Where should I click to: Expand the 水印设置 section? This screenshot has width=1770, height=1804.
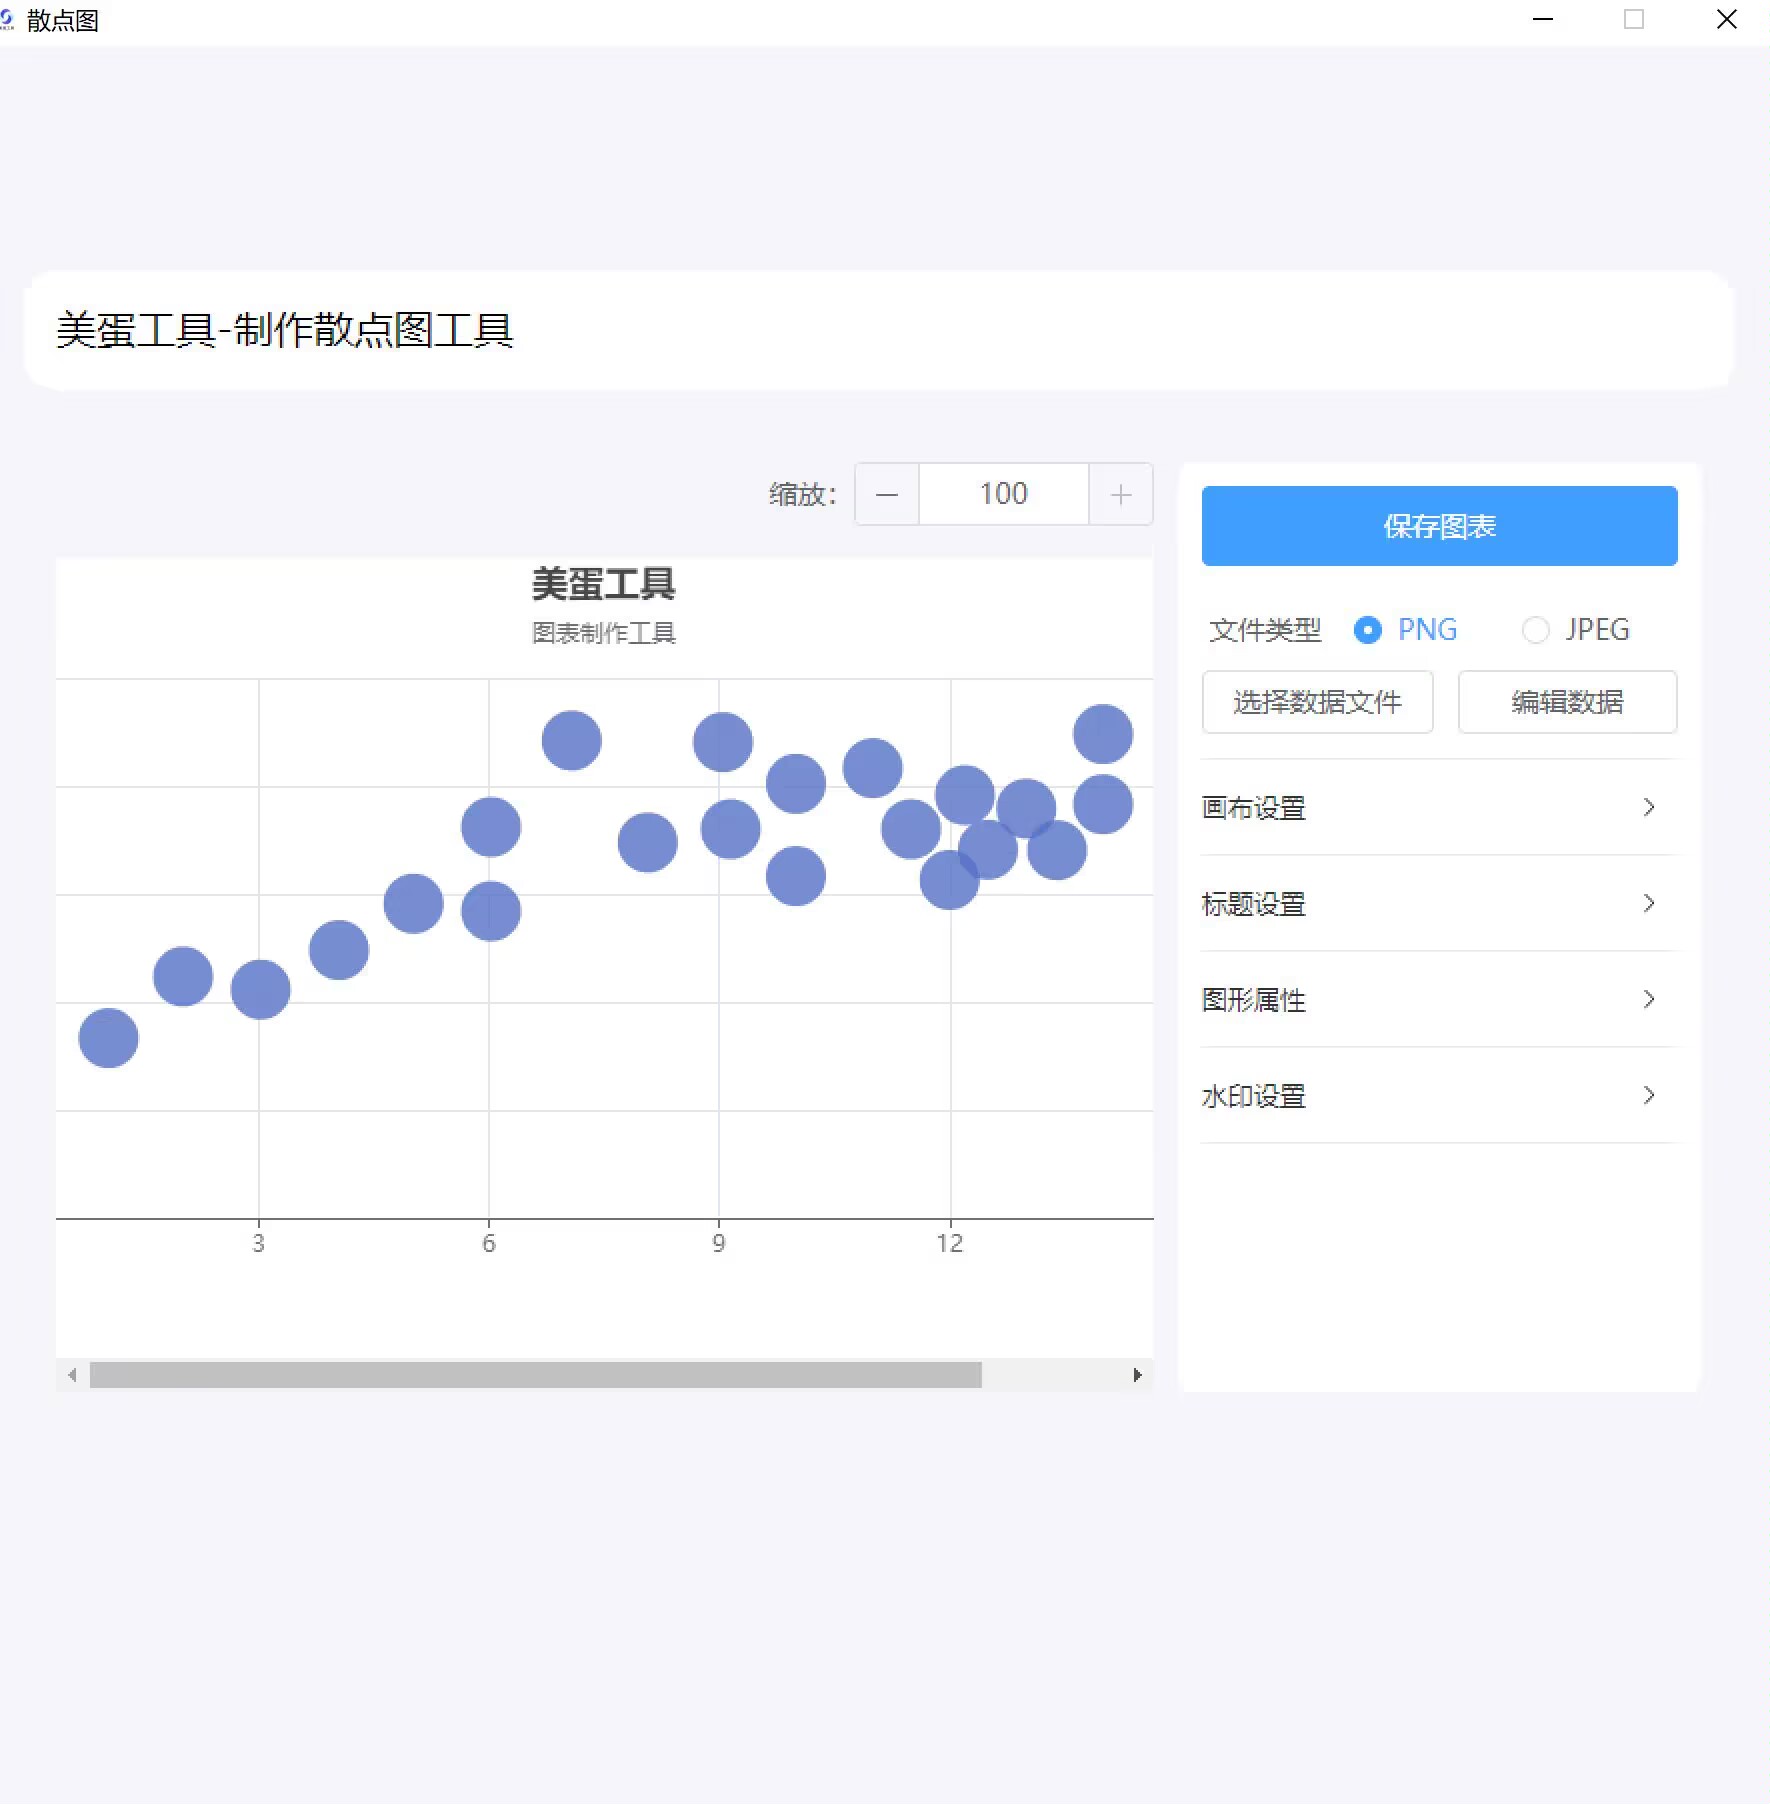(1438, 1096)
